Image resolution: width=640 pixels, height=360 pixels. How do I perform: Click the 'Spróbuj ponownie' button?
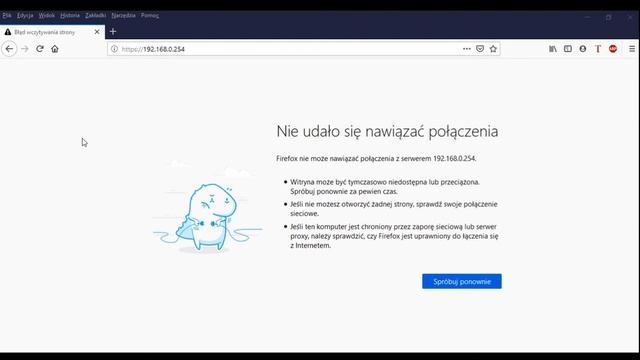coord(462,281)
